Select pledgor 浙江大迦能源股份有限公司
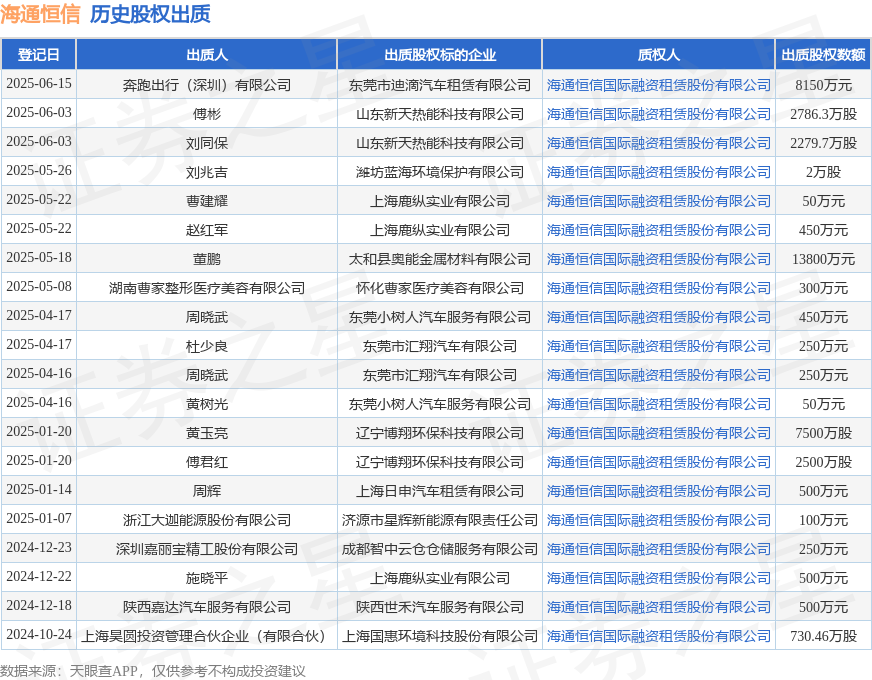Viewport: 872px width, 680px height. [x=206, y=520]
